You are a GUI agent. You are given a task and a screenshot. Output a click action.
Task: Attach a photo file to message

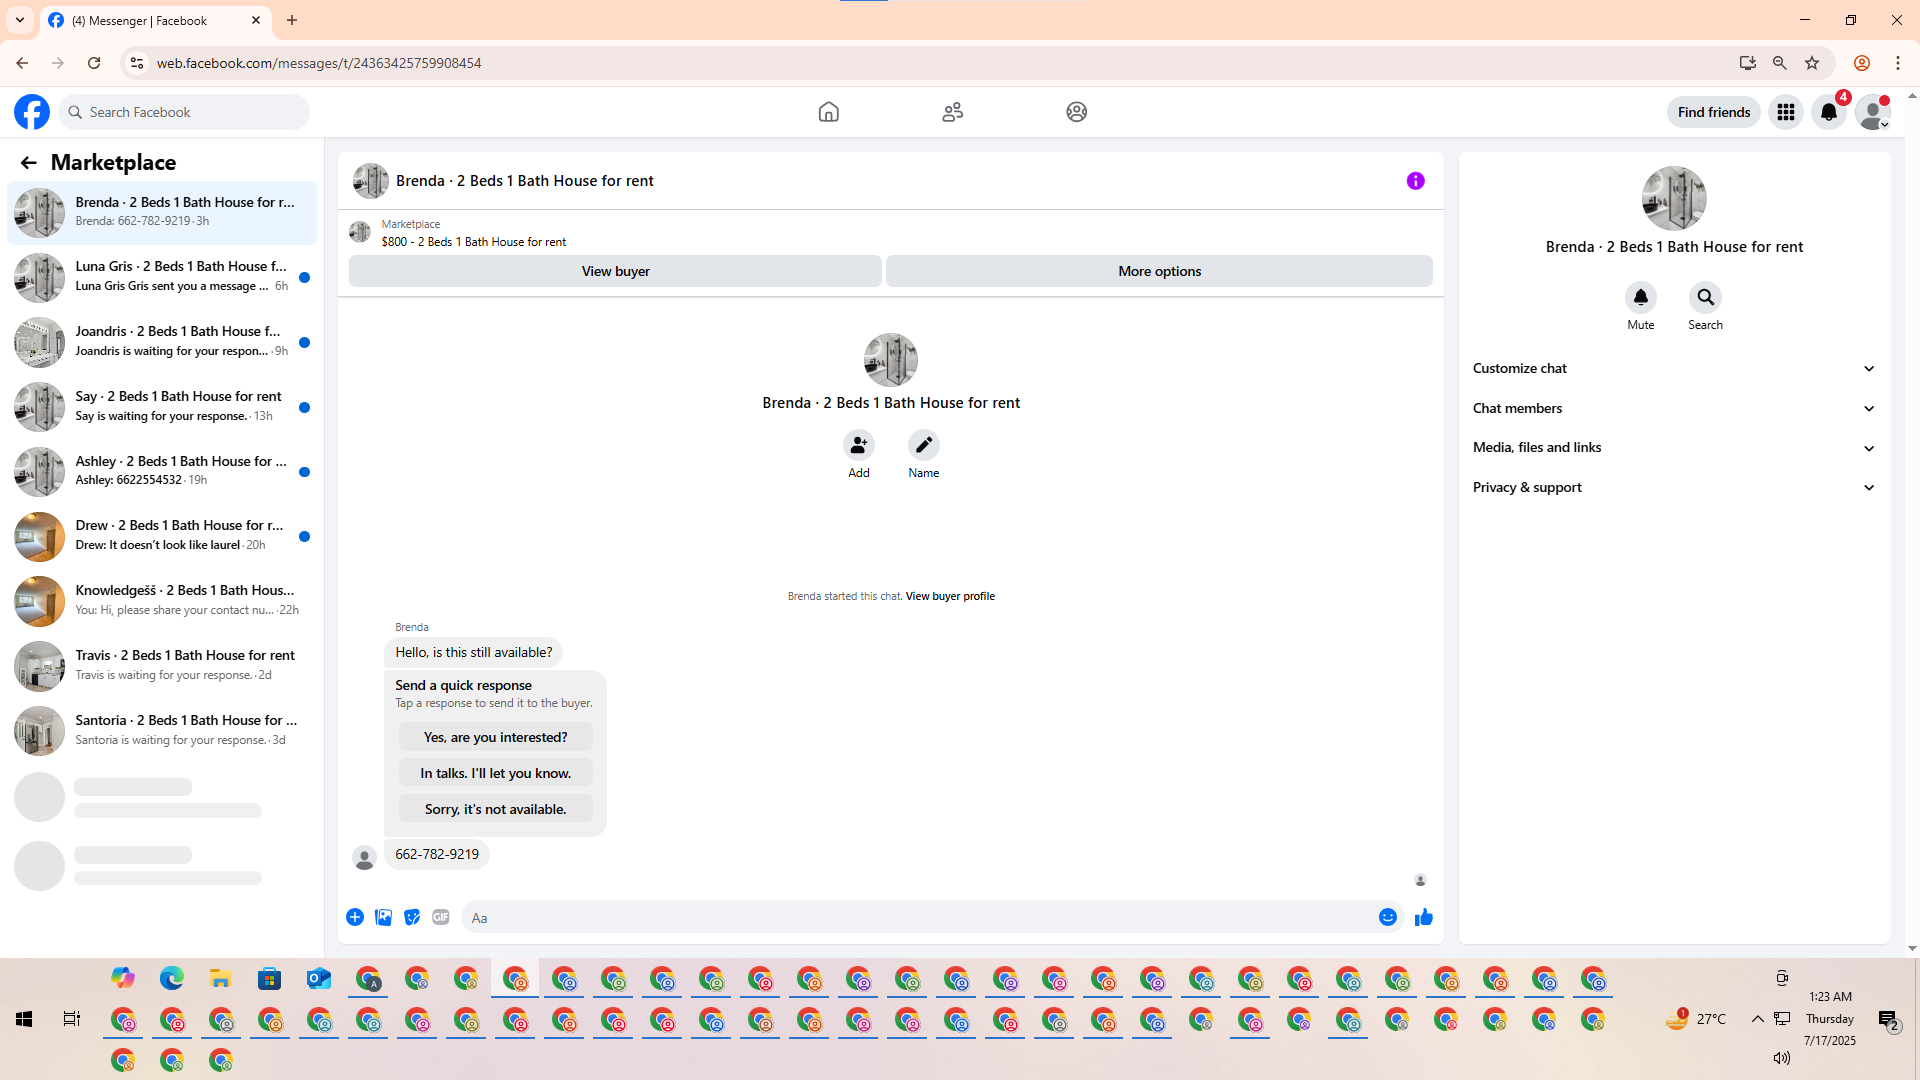tap(384, 917)
